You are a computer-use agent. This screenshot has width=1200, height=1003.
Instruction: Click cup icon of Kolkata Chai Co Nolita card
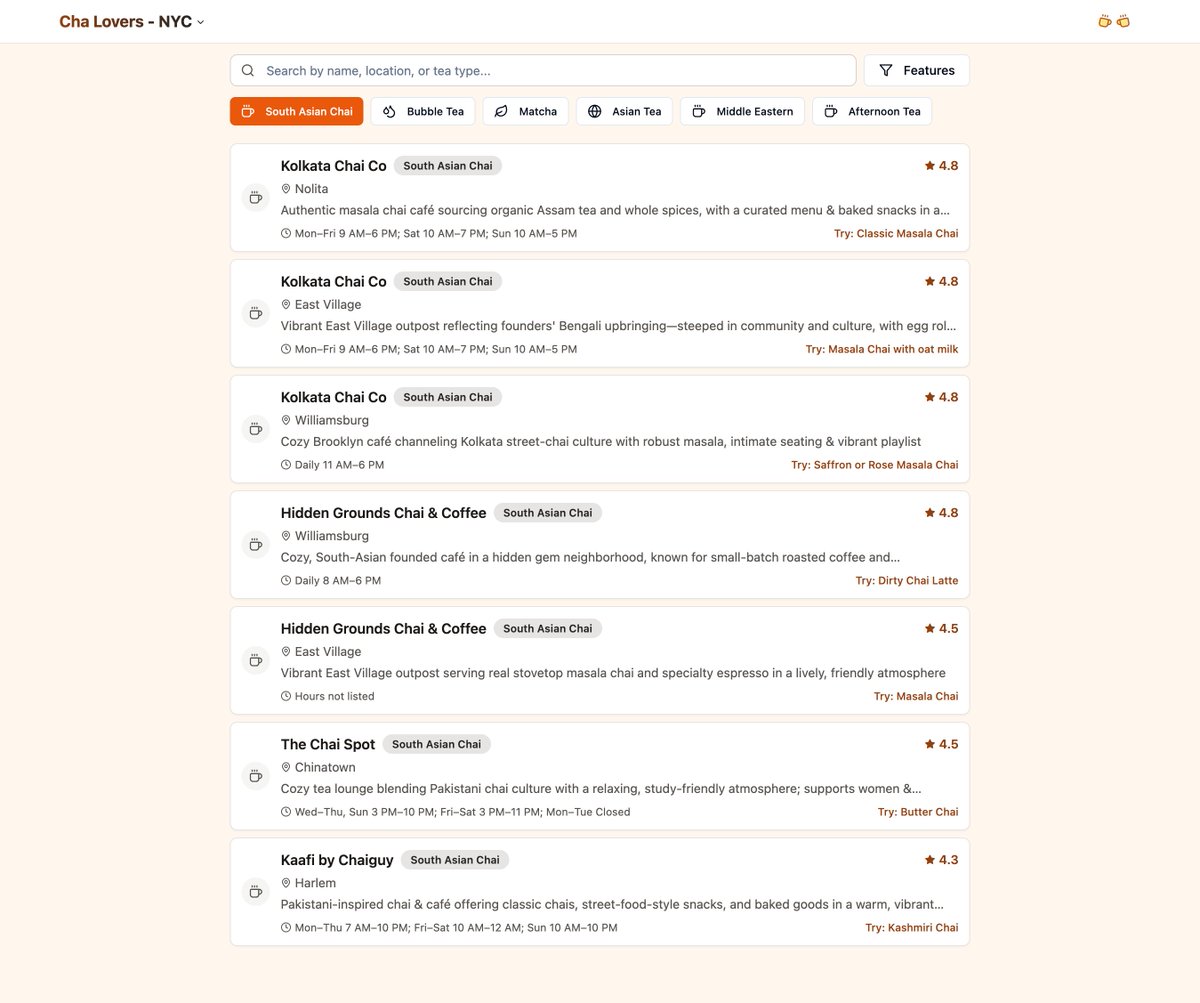click(256, 197)
